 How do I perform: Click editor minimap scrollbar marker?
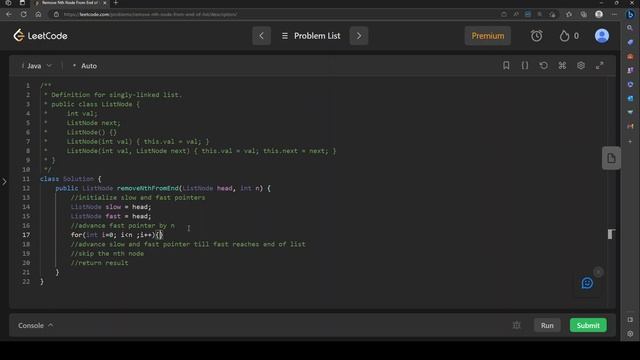click(611, 234)
